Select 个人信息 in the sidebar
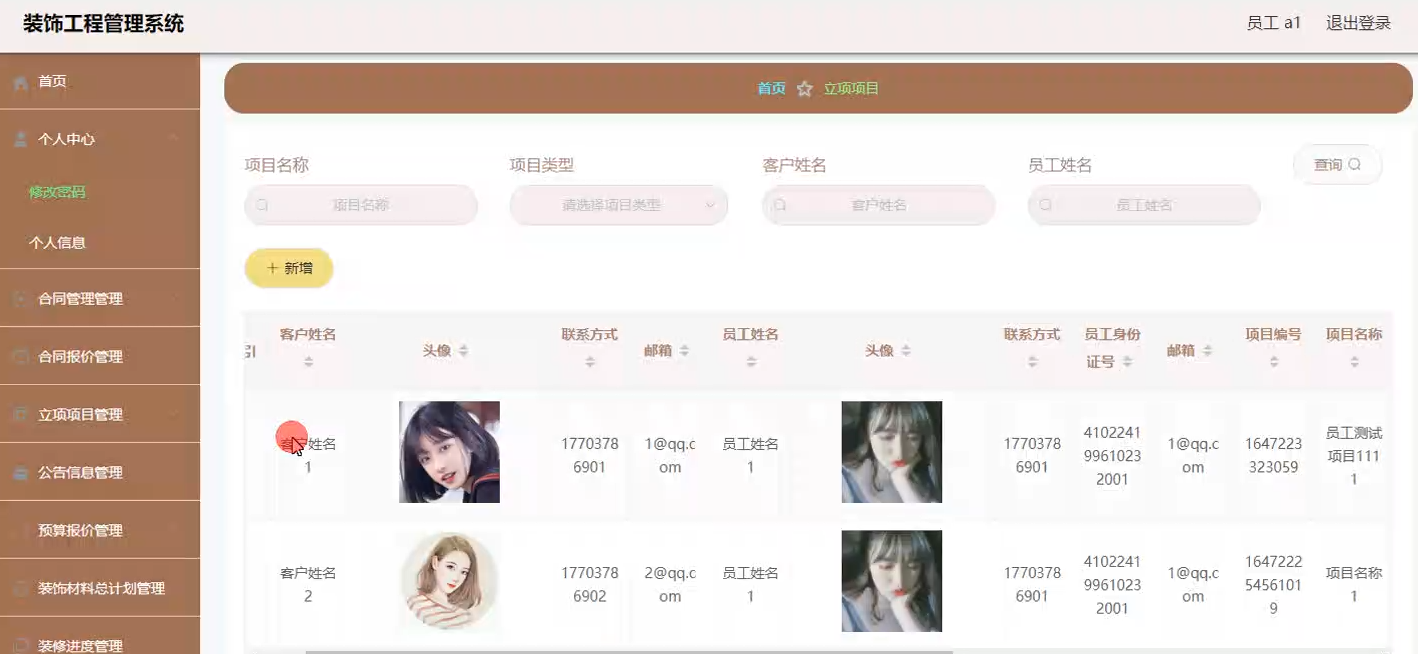 click(57, 242)
